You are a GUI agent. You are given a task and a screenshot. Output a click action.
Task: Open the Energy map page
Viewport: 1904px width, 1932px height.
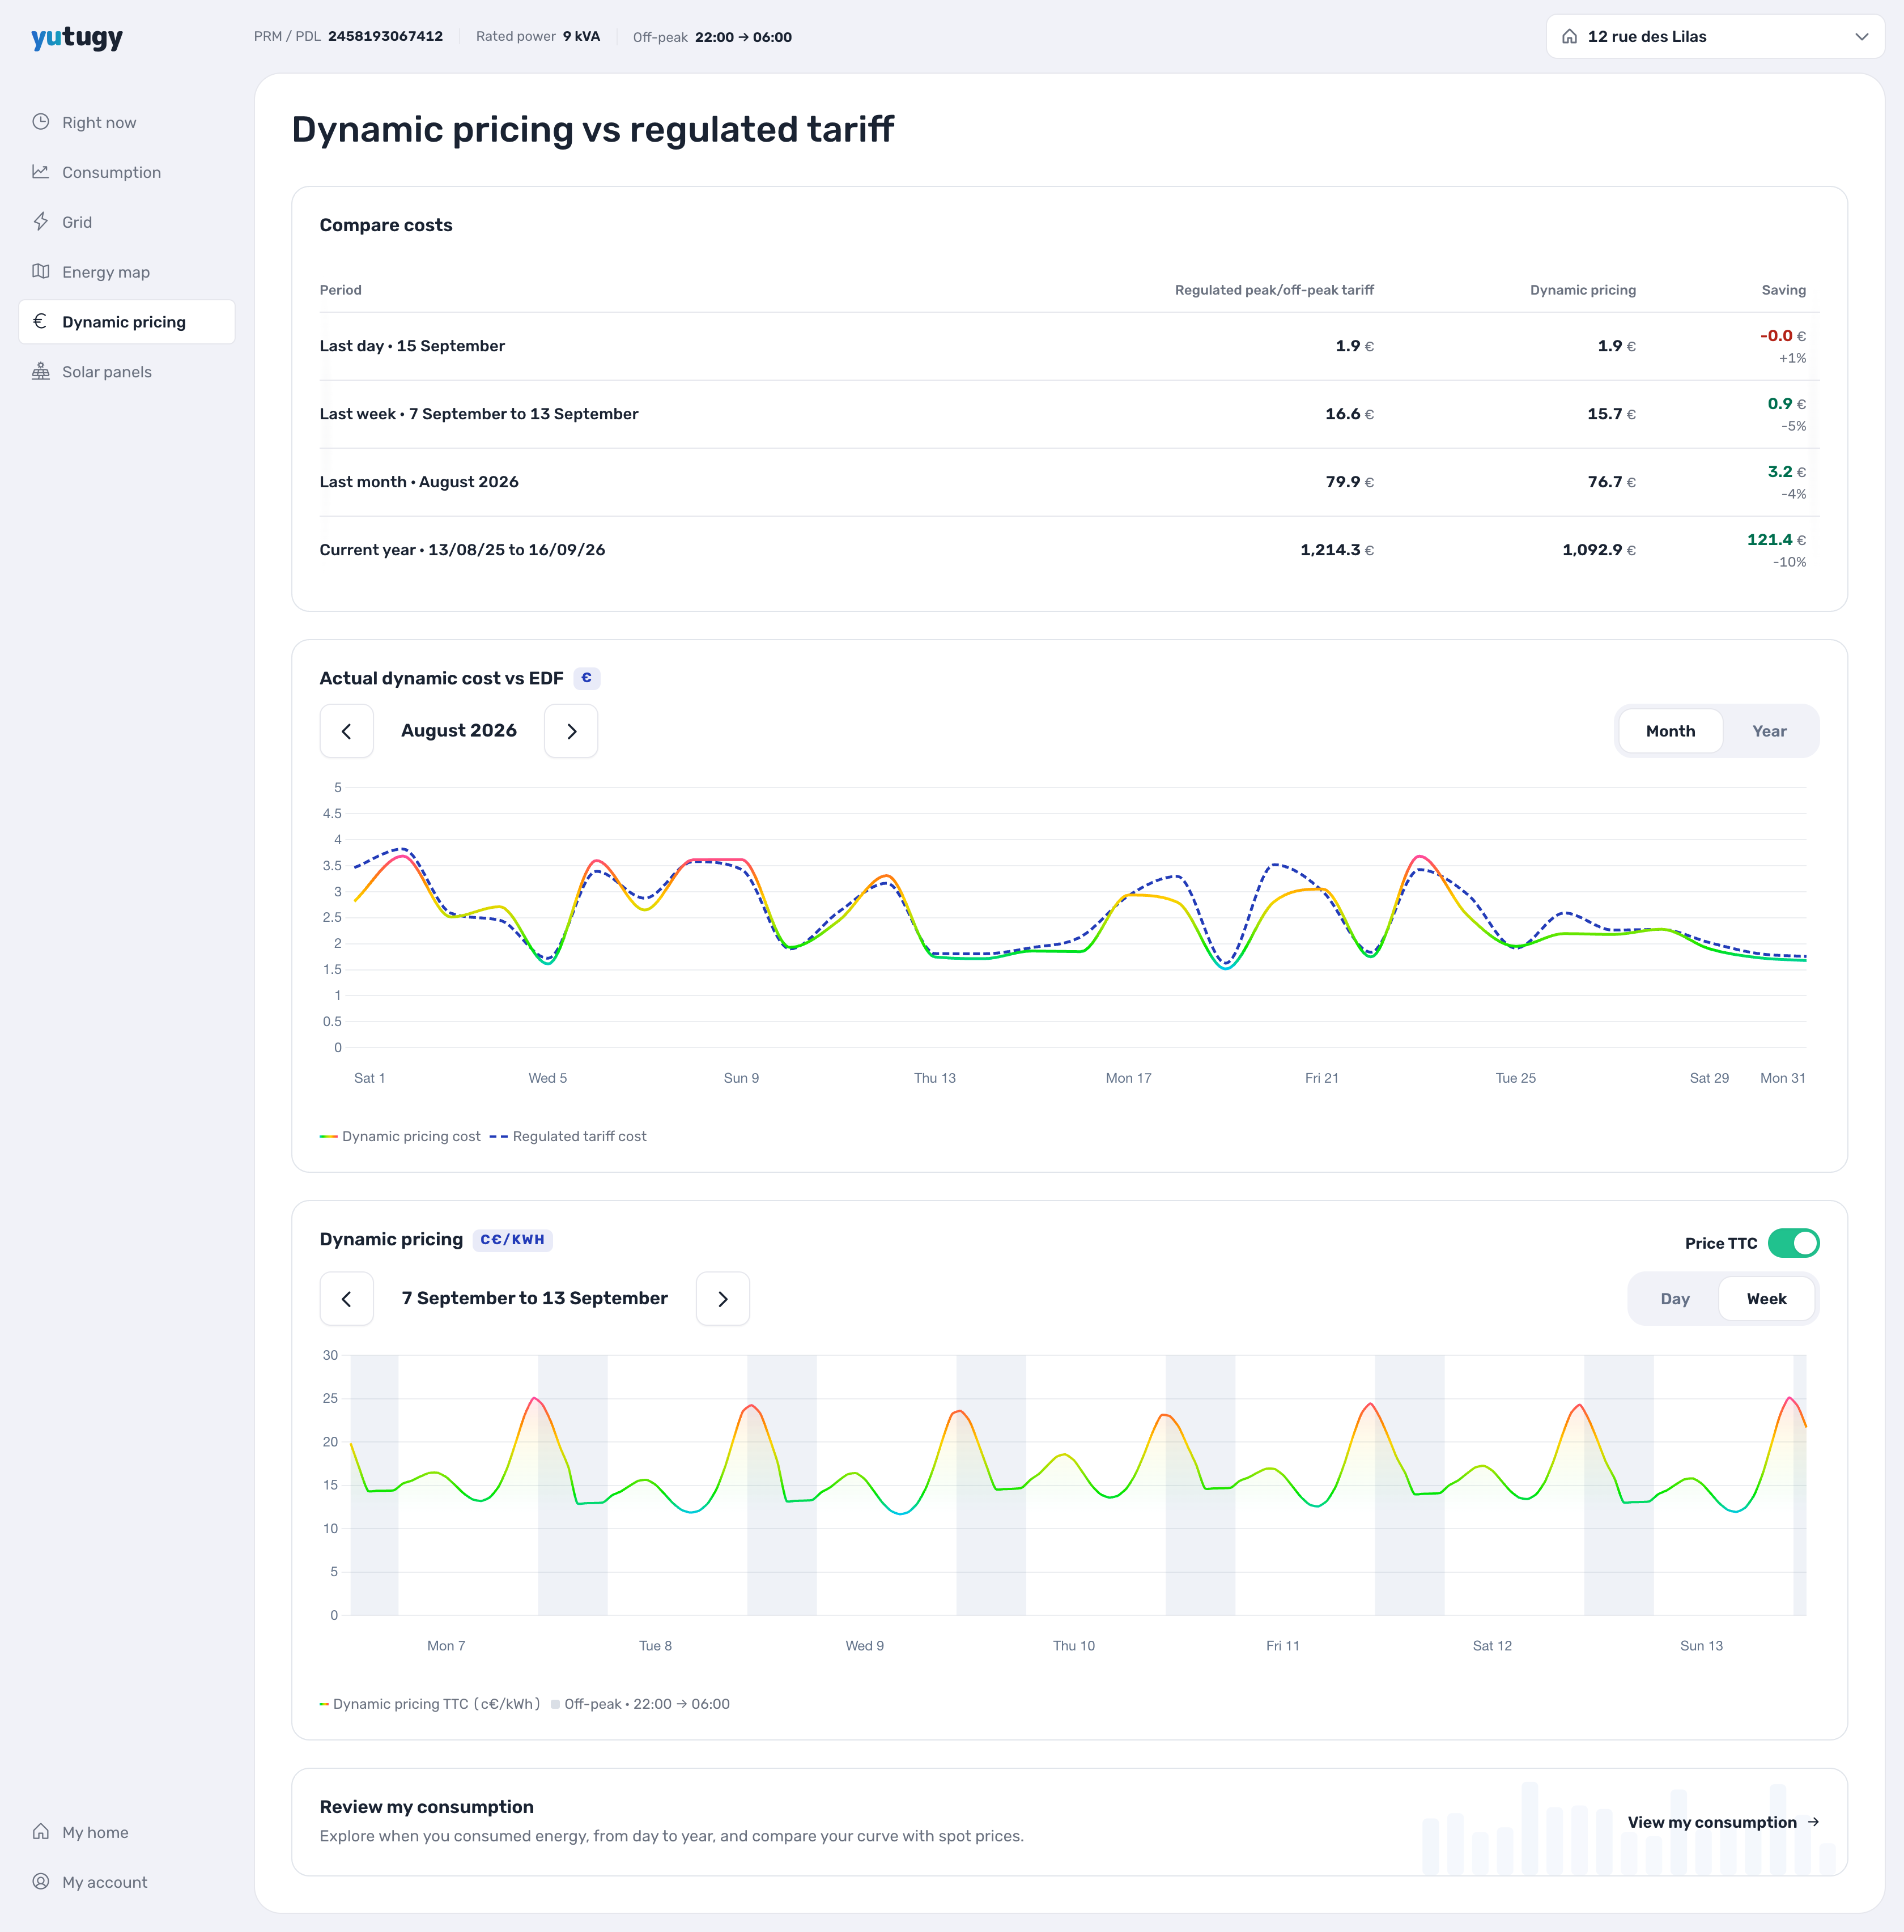point(127,272)
